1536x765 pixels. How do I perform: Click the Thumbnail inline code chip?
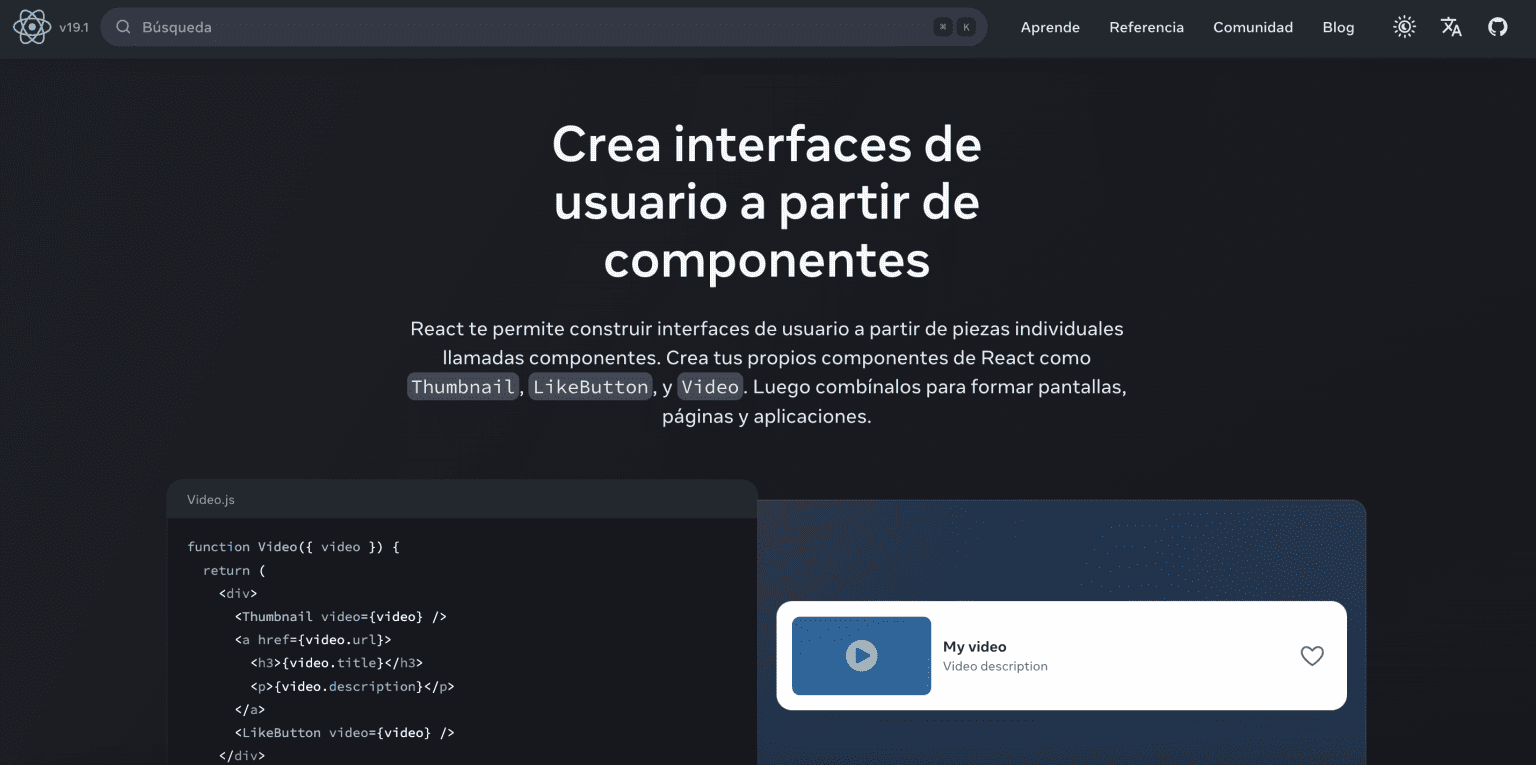click(x=463, y=387)
